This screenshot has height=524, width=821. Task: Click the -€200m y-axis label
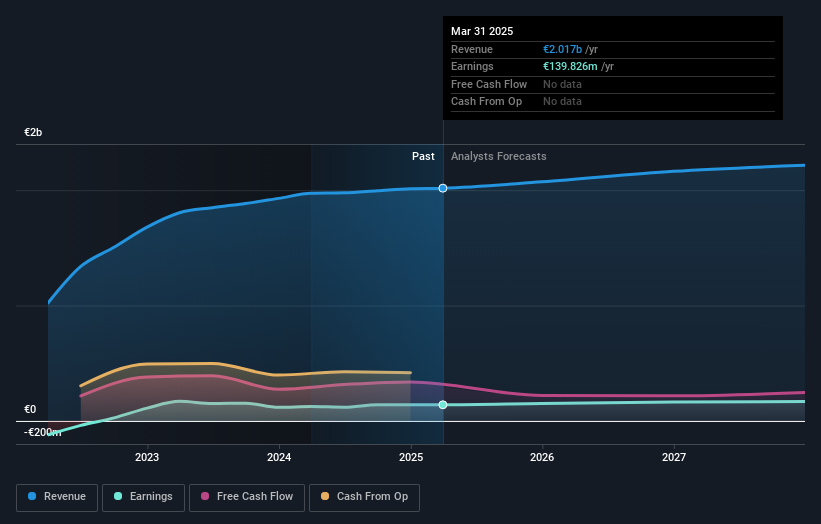tap(42, 432)
